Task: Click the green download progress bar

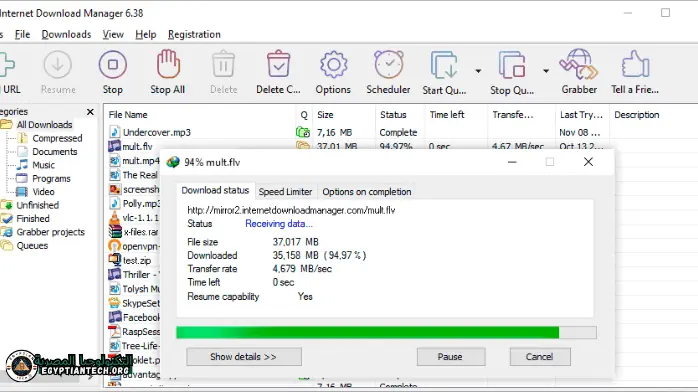Action: coord(386,332)
